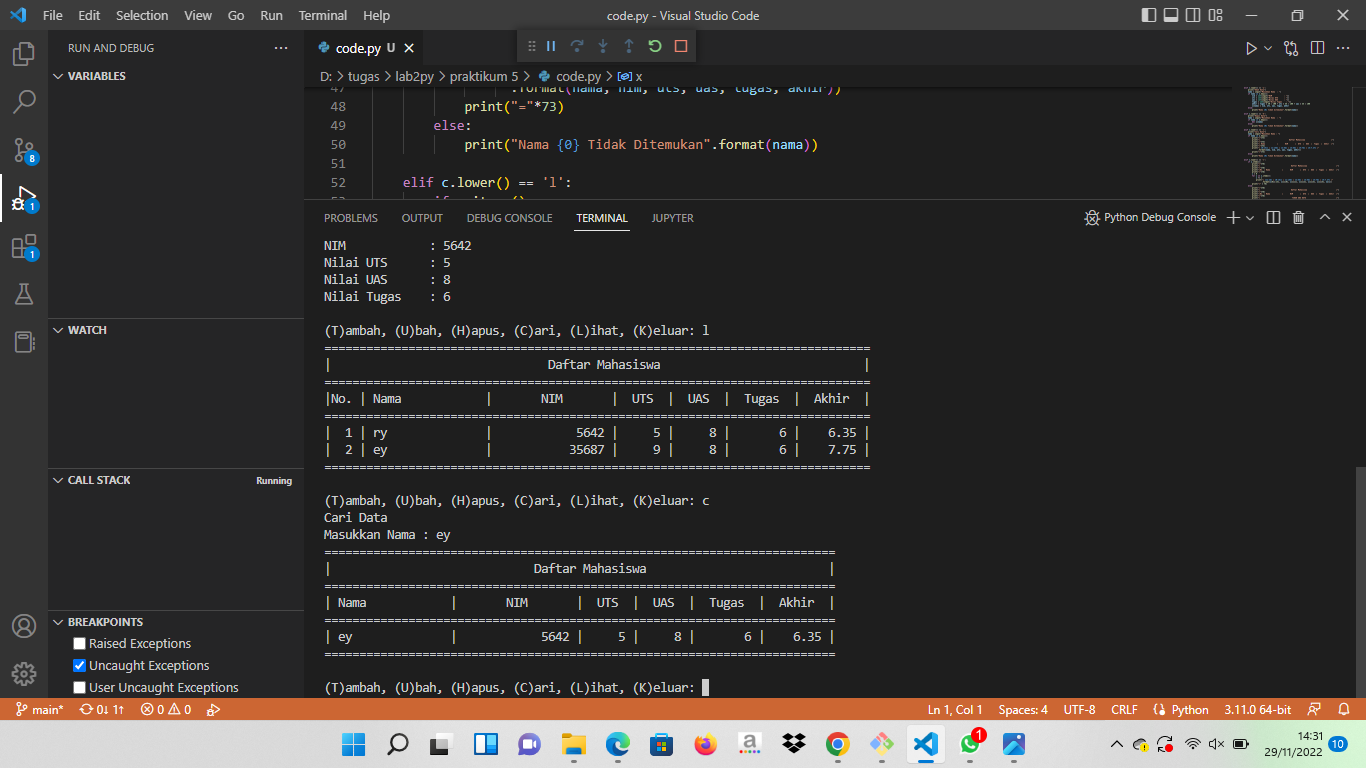Click the main* branch in status bar
The height and width of the screenshot is (768, 1366).
click(39, 710)
